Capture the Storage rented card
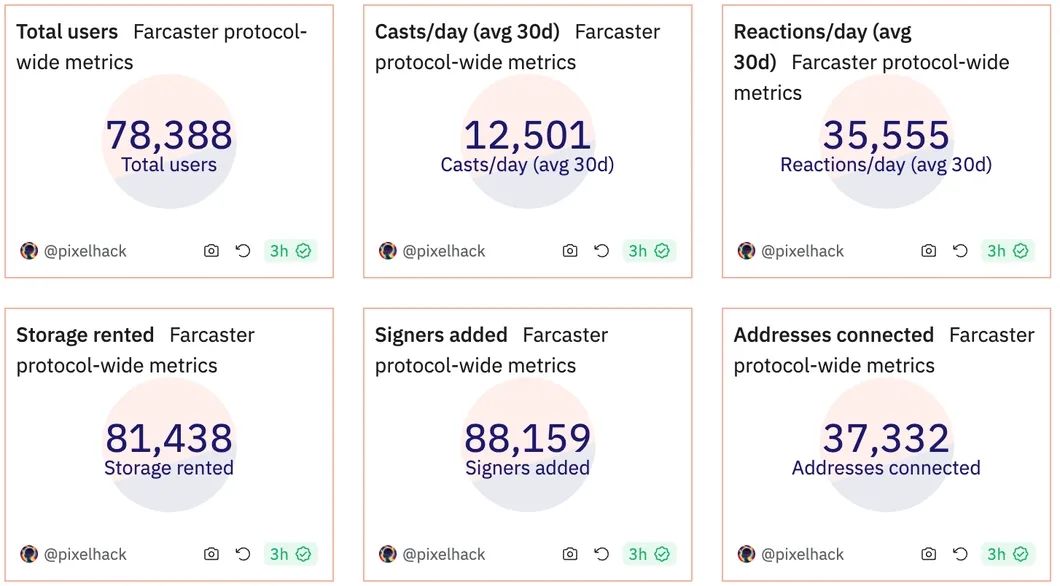Viewport: 1060px width, 586px height. point(211,554)
